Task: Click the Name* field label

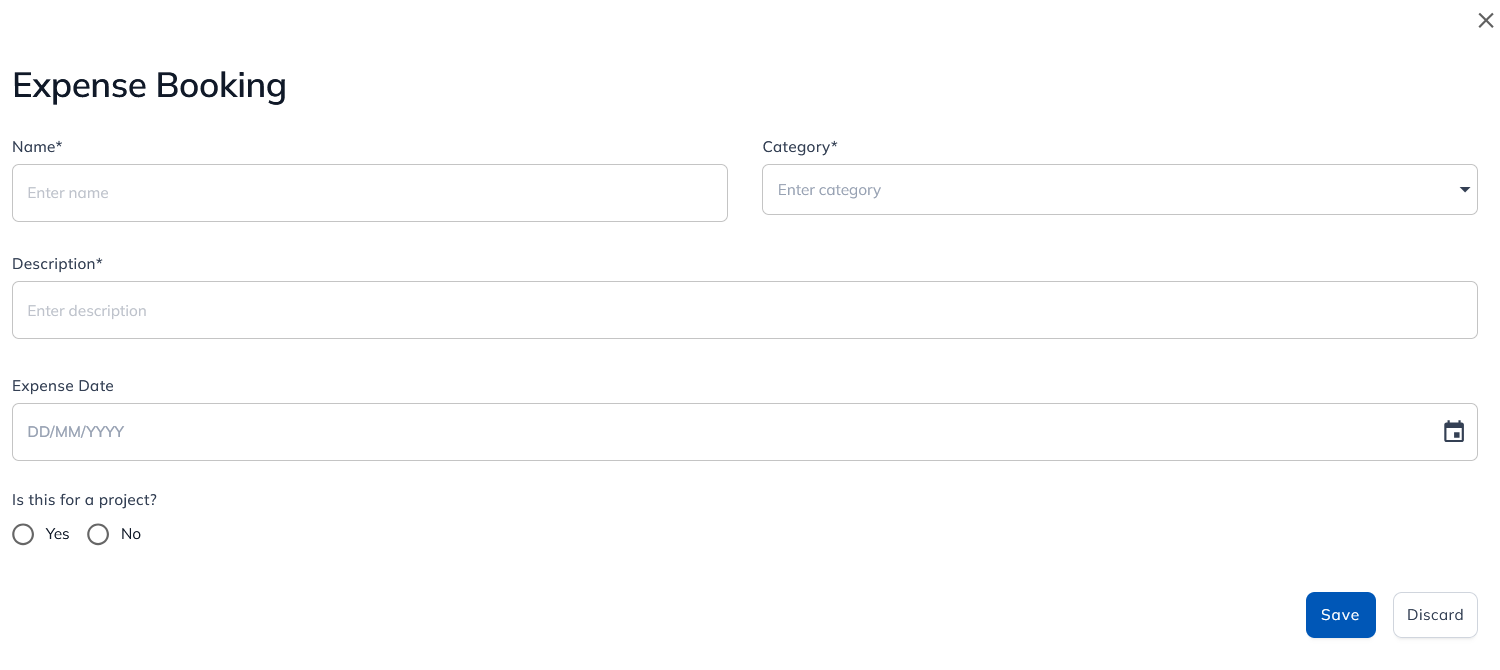Action: [x=37, y=147]
